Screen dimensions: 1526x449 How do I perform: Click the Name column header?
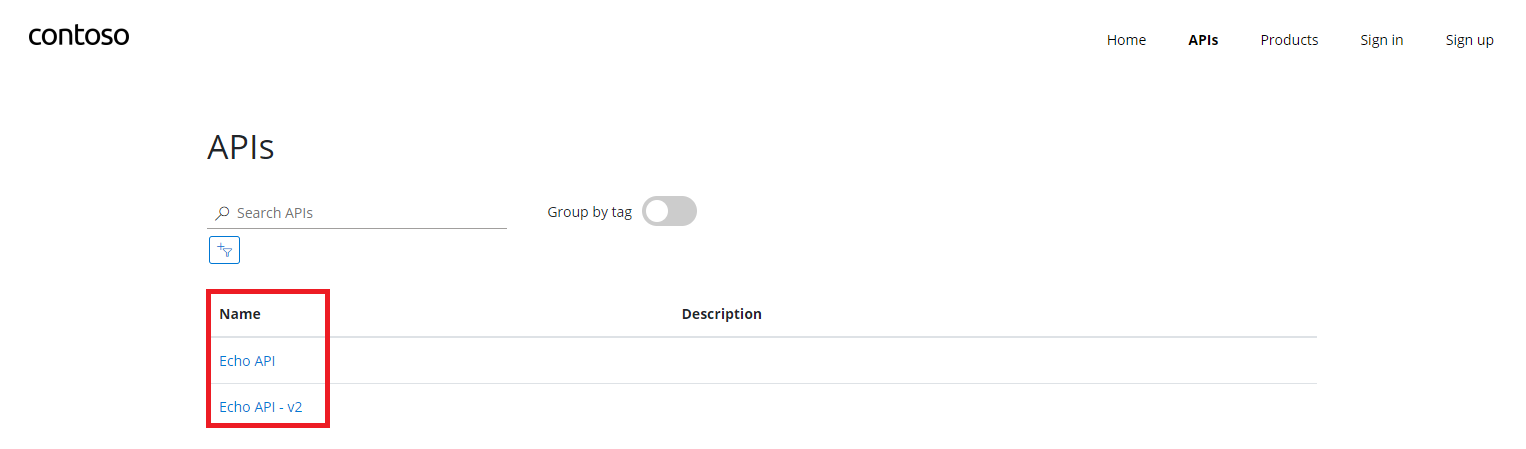[x=240, y=314]
